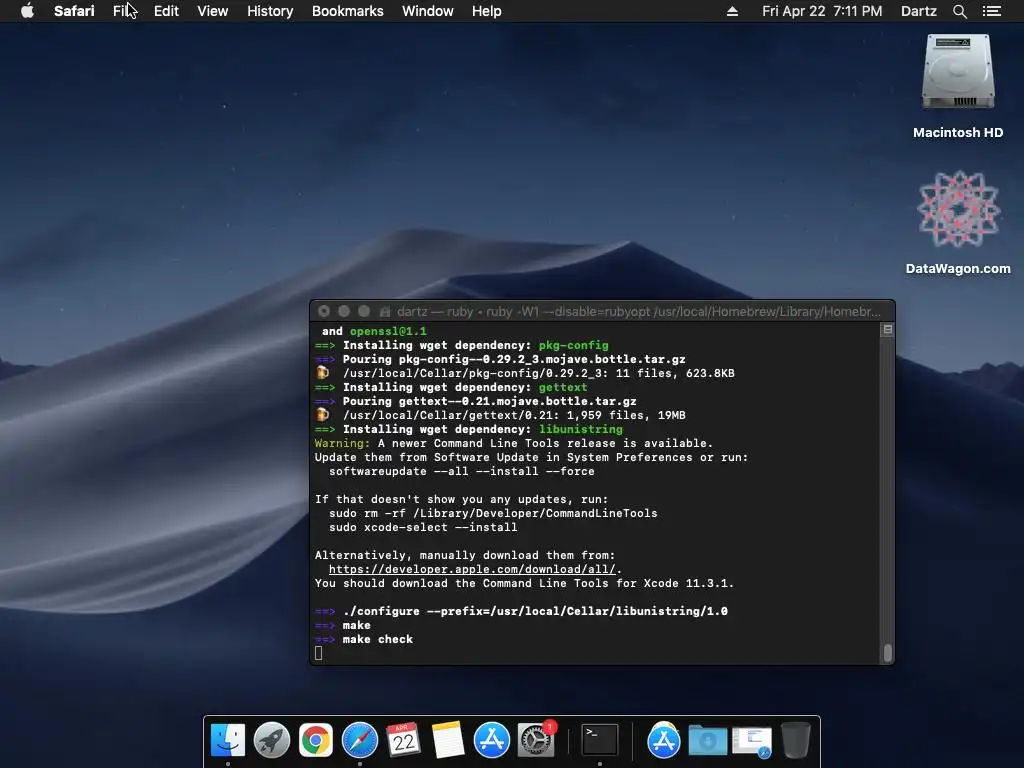Open the History menu
The width and height of the screenshot is (1024, 768).
pos(270,11)
